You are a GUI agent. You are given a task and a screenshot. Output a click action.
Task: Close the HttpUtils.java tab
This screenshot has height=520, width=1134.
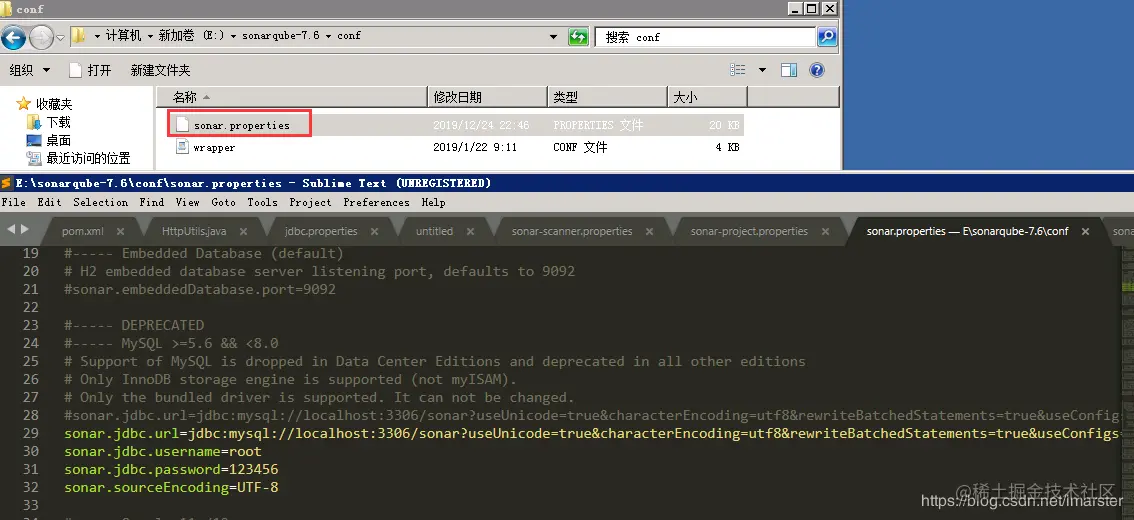[244, 231]
